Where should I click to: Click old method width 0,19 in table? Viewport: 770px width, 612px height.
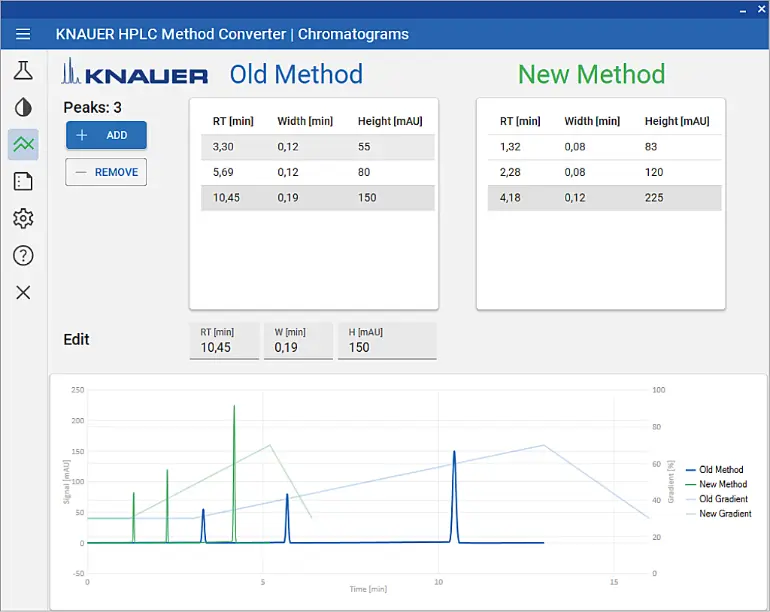pos(288,198)
